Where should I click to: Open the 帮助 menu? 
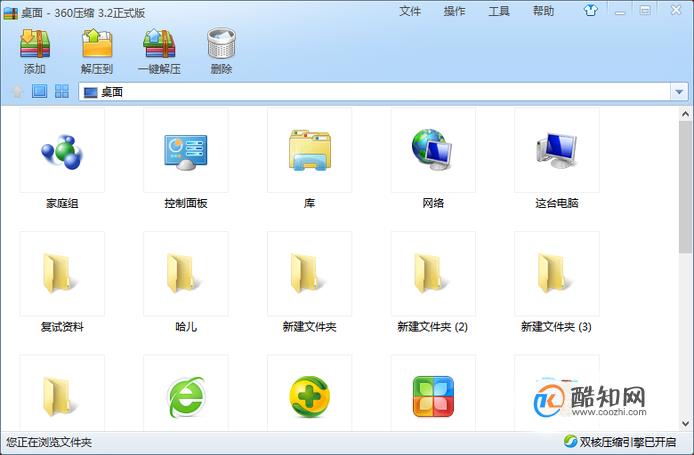(x=544, y=11)
